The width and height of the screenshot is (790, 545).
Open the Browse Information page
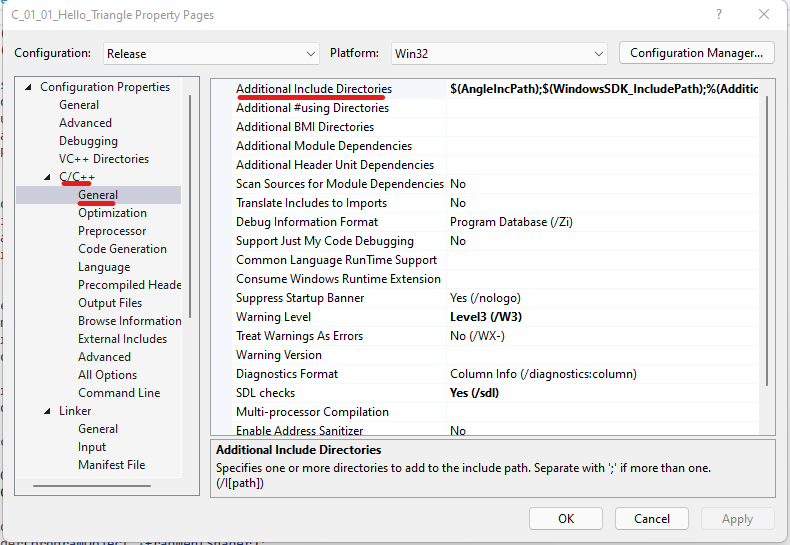coord(129,321)
